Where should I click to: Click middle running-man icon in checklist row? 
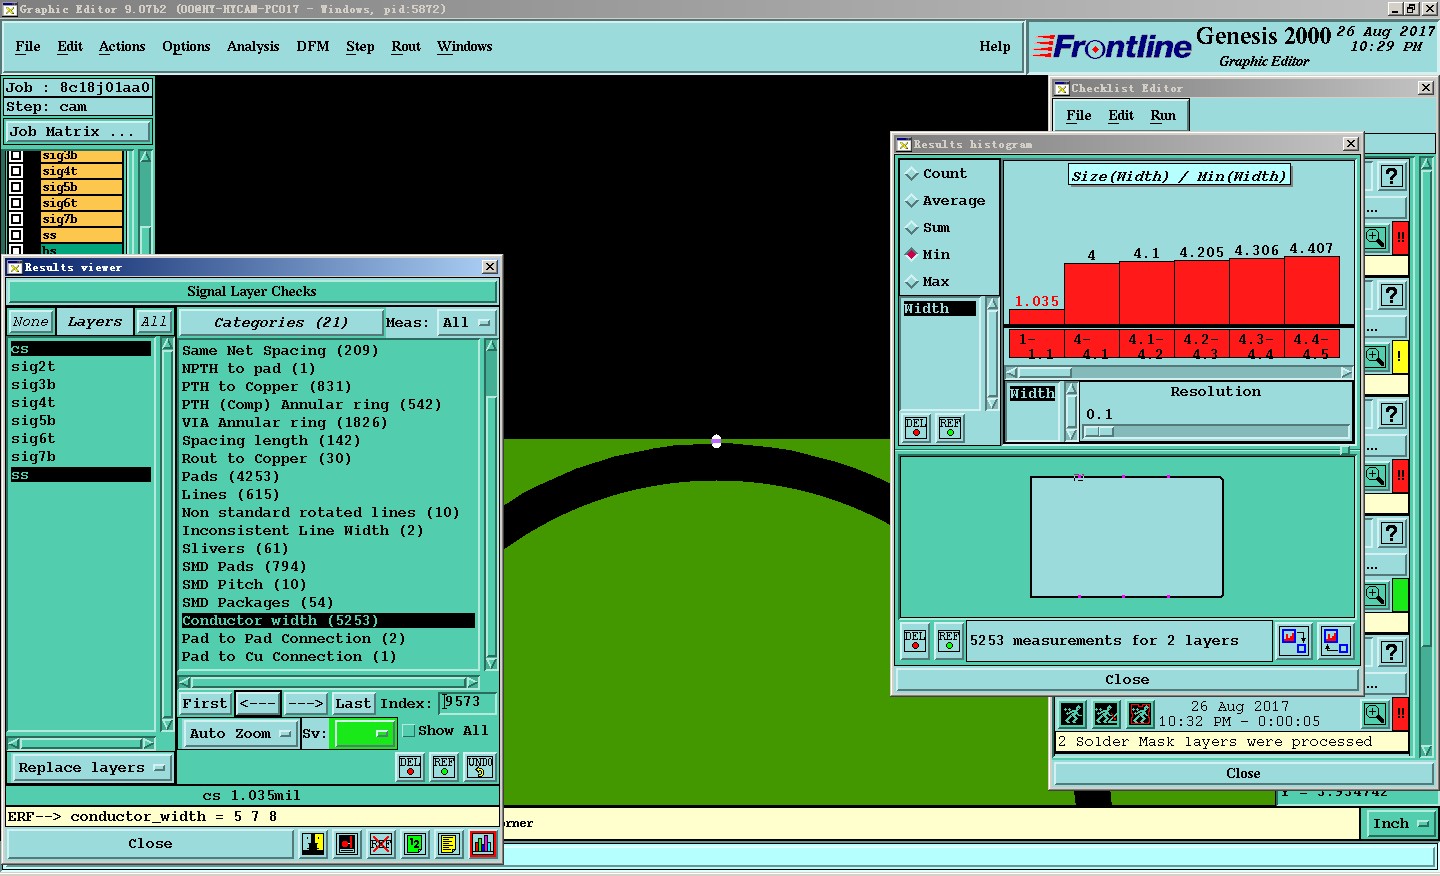click(1106, 714)
